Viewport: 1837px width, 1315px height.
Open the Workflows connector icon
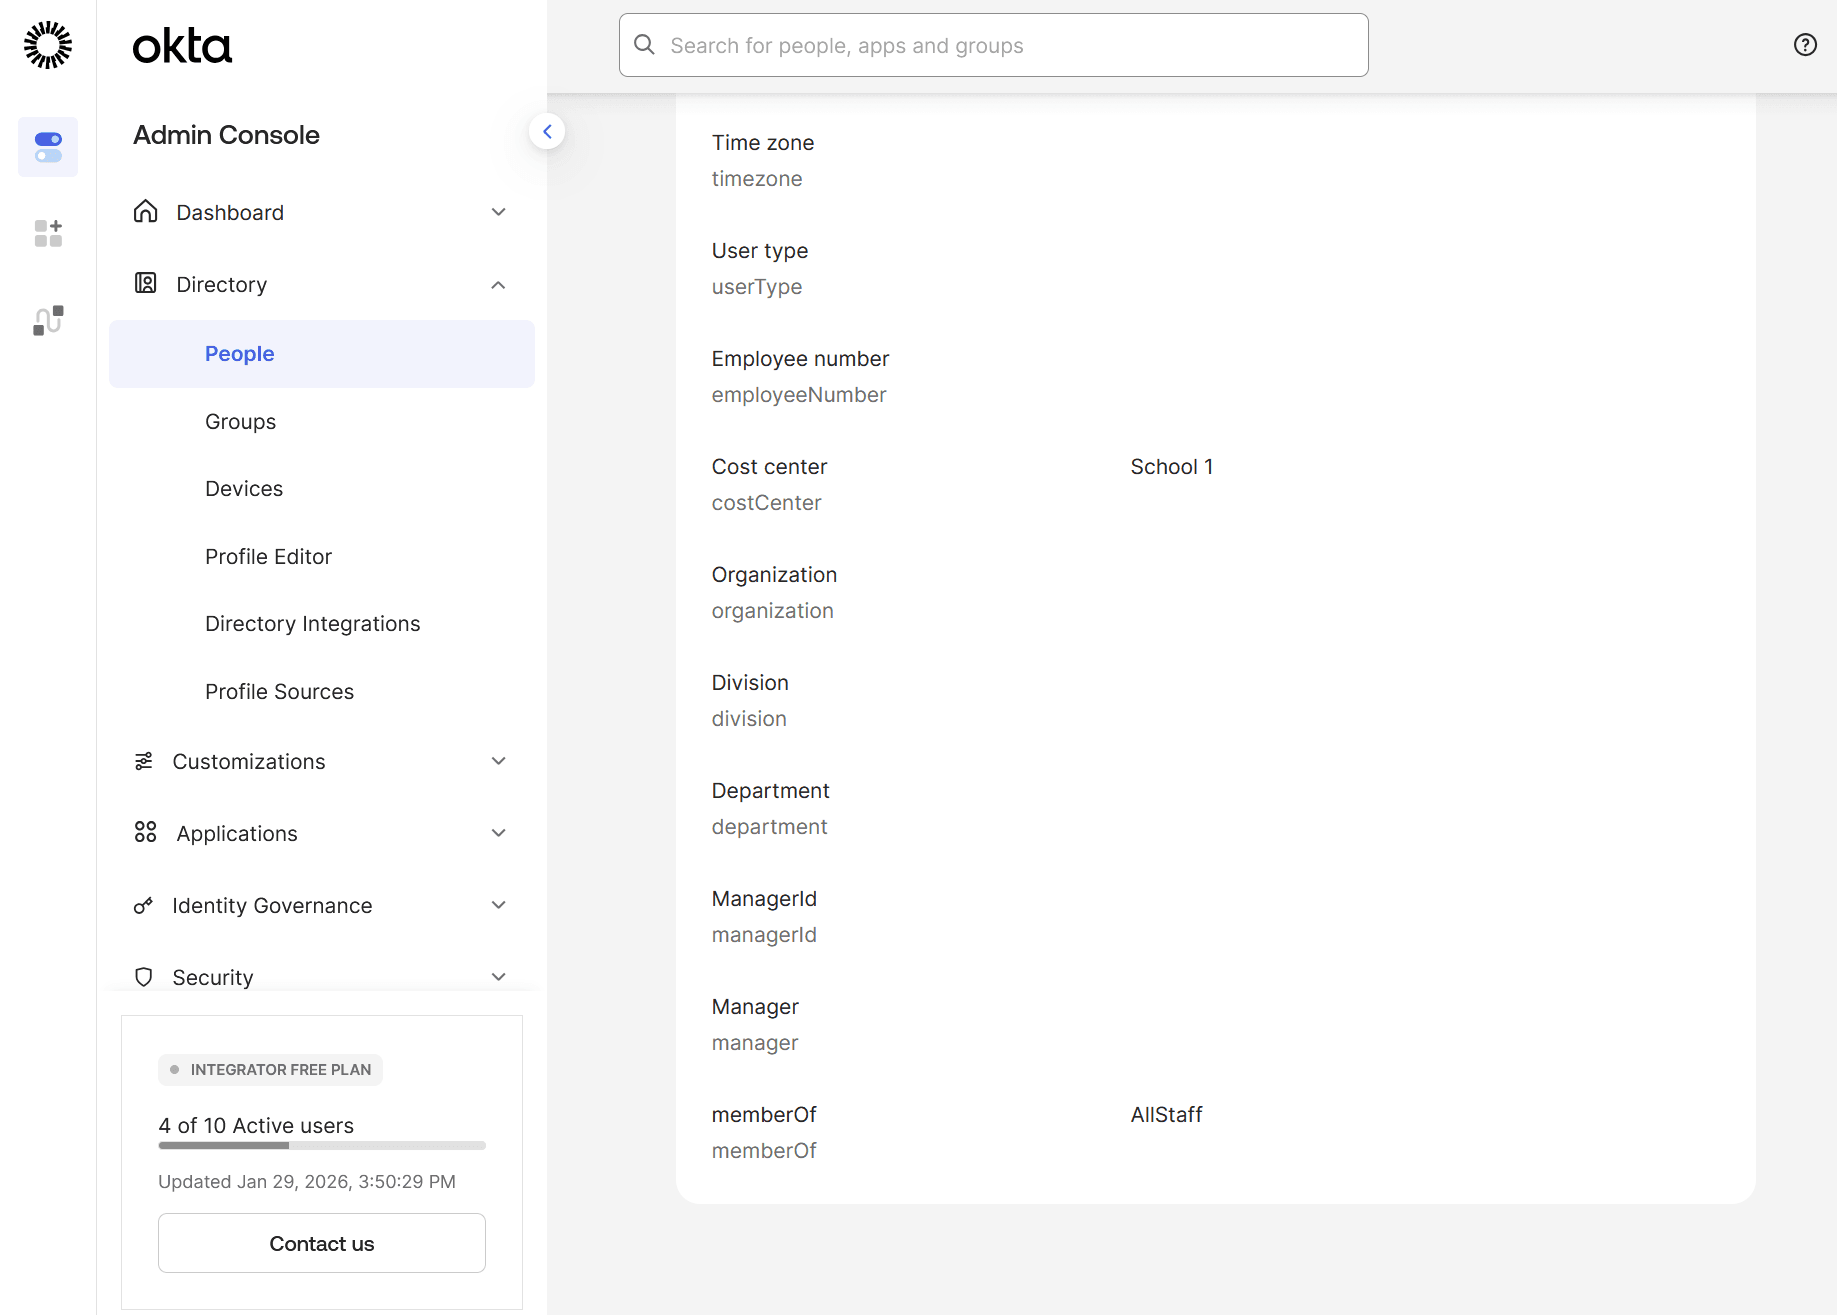click(47, 320)
